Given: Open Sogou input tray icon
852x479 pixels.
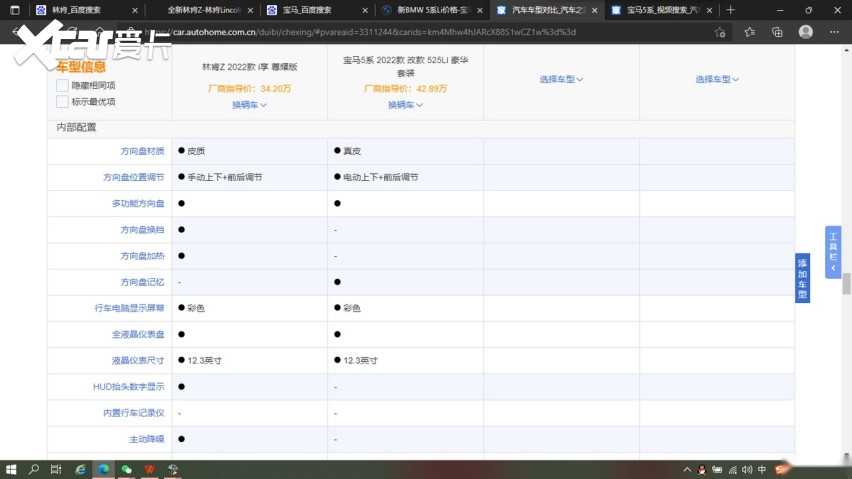Looking at the screenshot, I should 780,469.
